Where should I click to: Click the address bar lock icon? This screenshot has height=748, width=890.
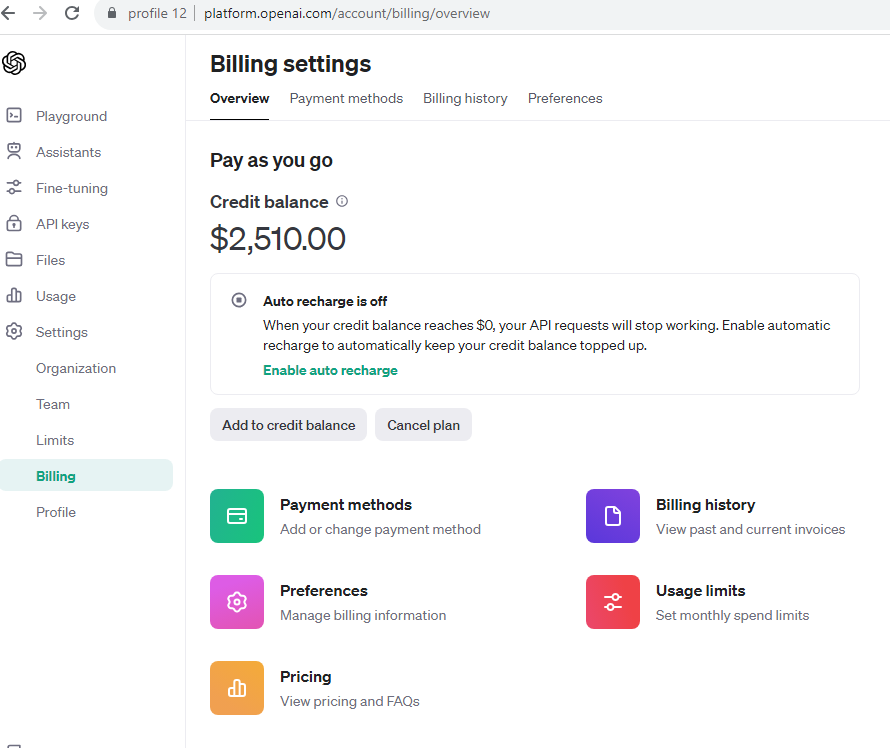coord(112,13)
